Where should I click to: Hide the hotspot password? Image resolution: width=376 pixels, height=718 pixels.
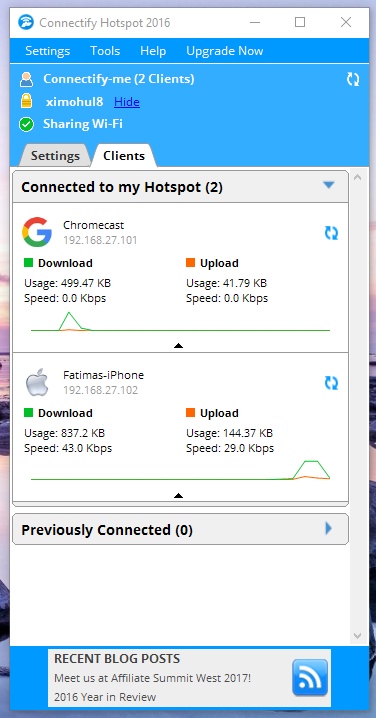coord(127,102)
